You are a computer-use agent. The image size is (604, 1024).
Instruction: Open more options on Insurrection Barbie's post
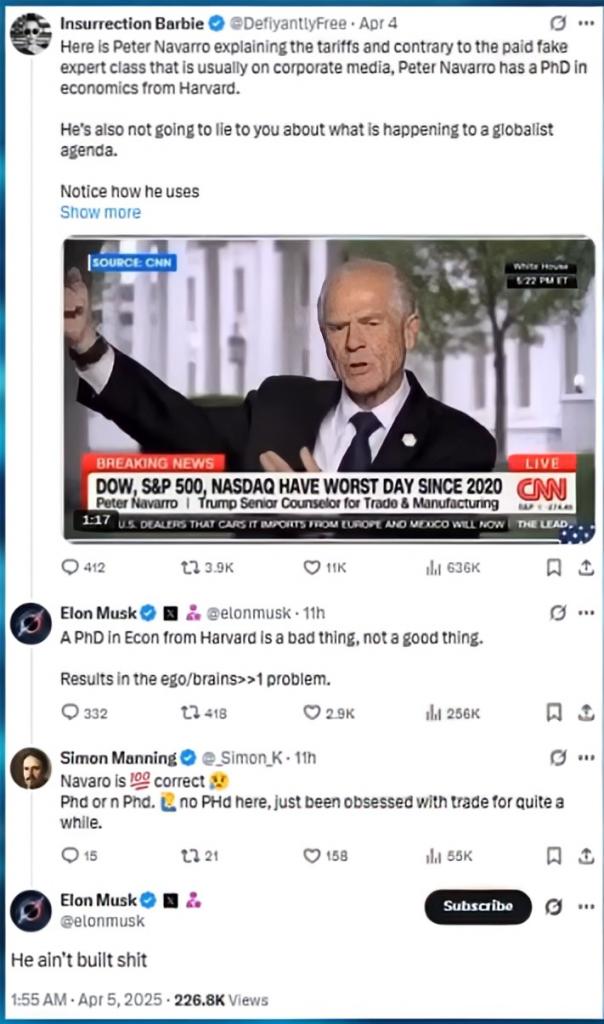586,22
